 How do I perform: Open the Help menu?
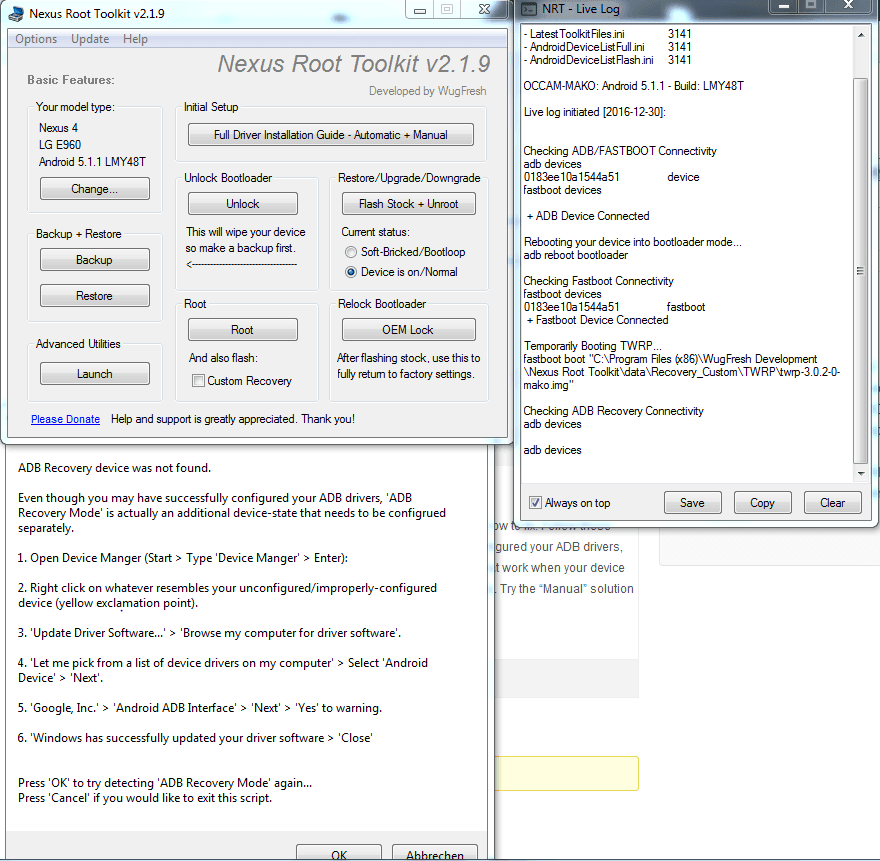coord(135,39)
